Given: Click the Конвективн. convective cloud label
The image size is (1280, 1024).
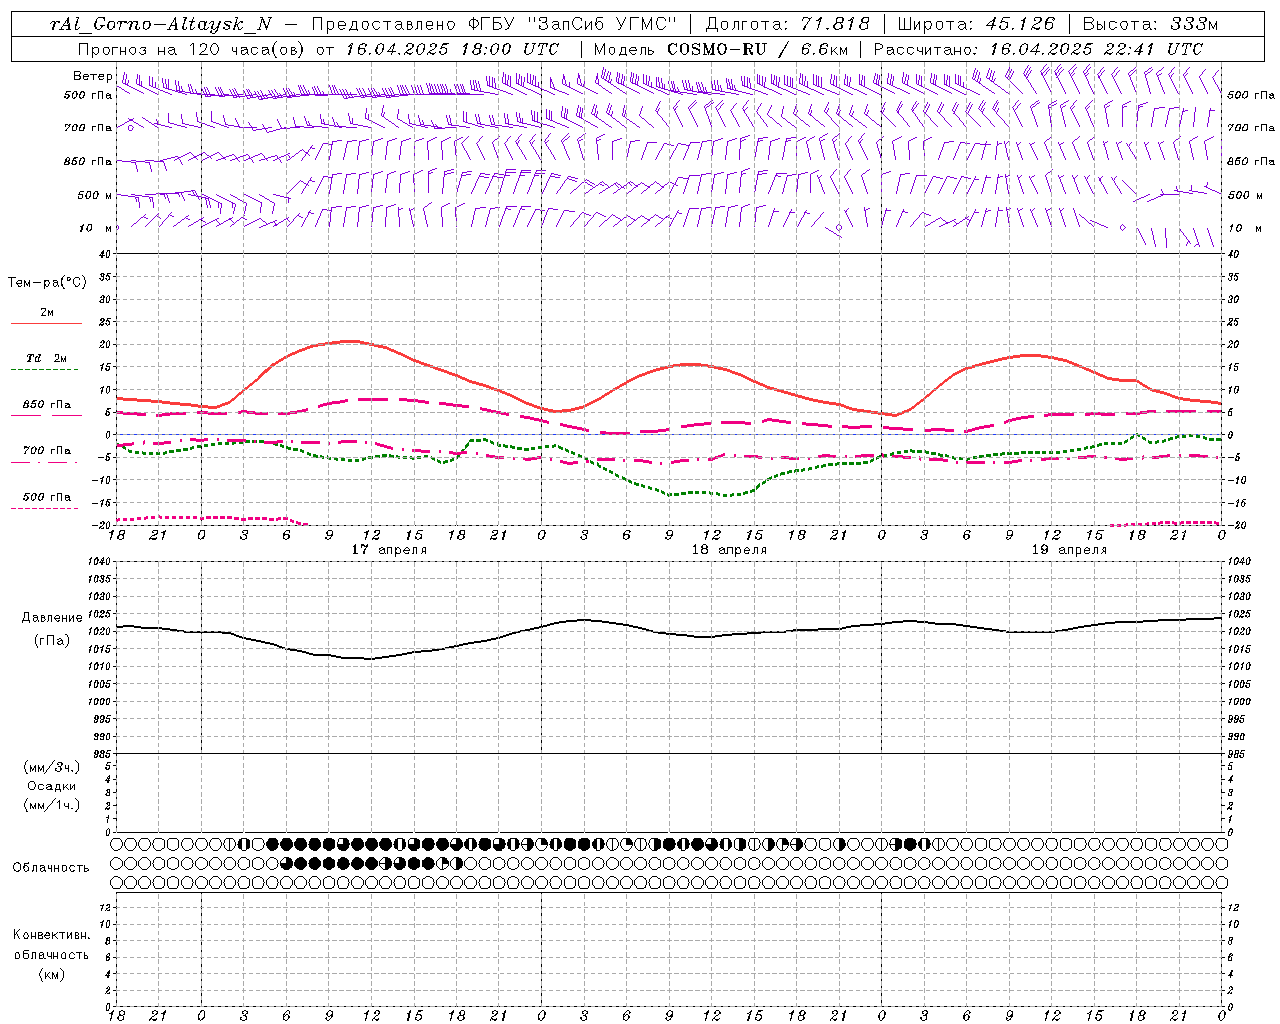Looking at the screenshot, I should pyautogui.click(x=51, y=935).
